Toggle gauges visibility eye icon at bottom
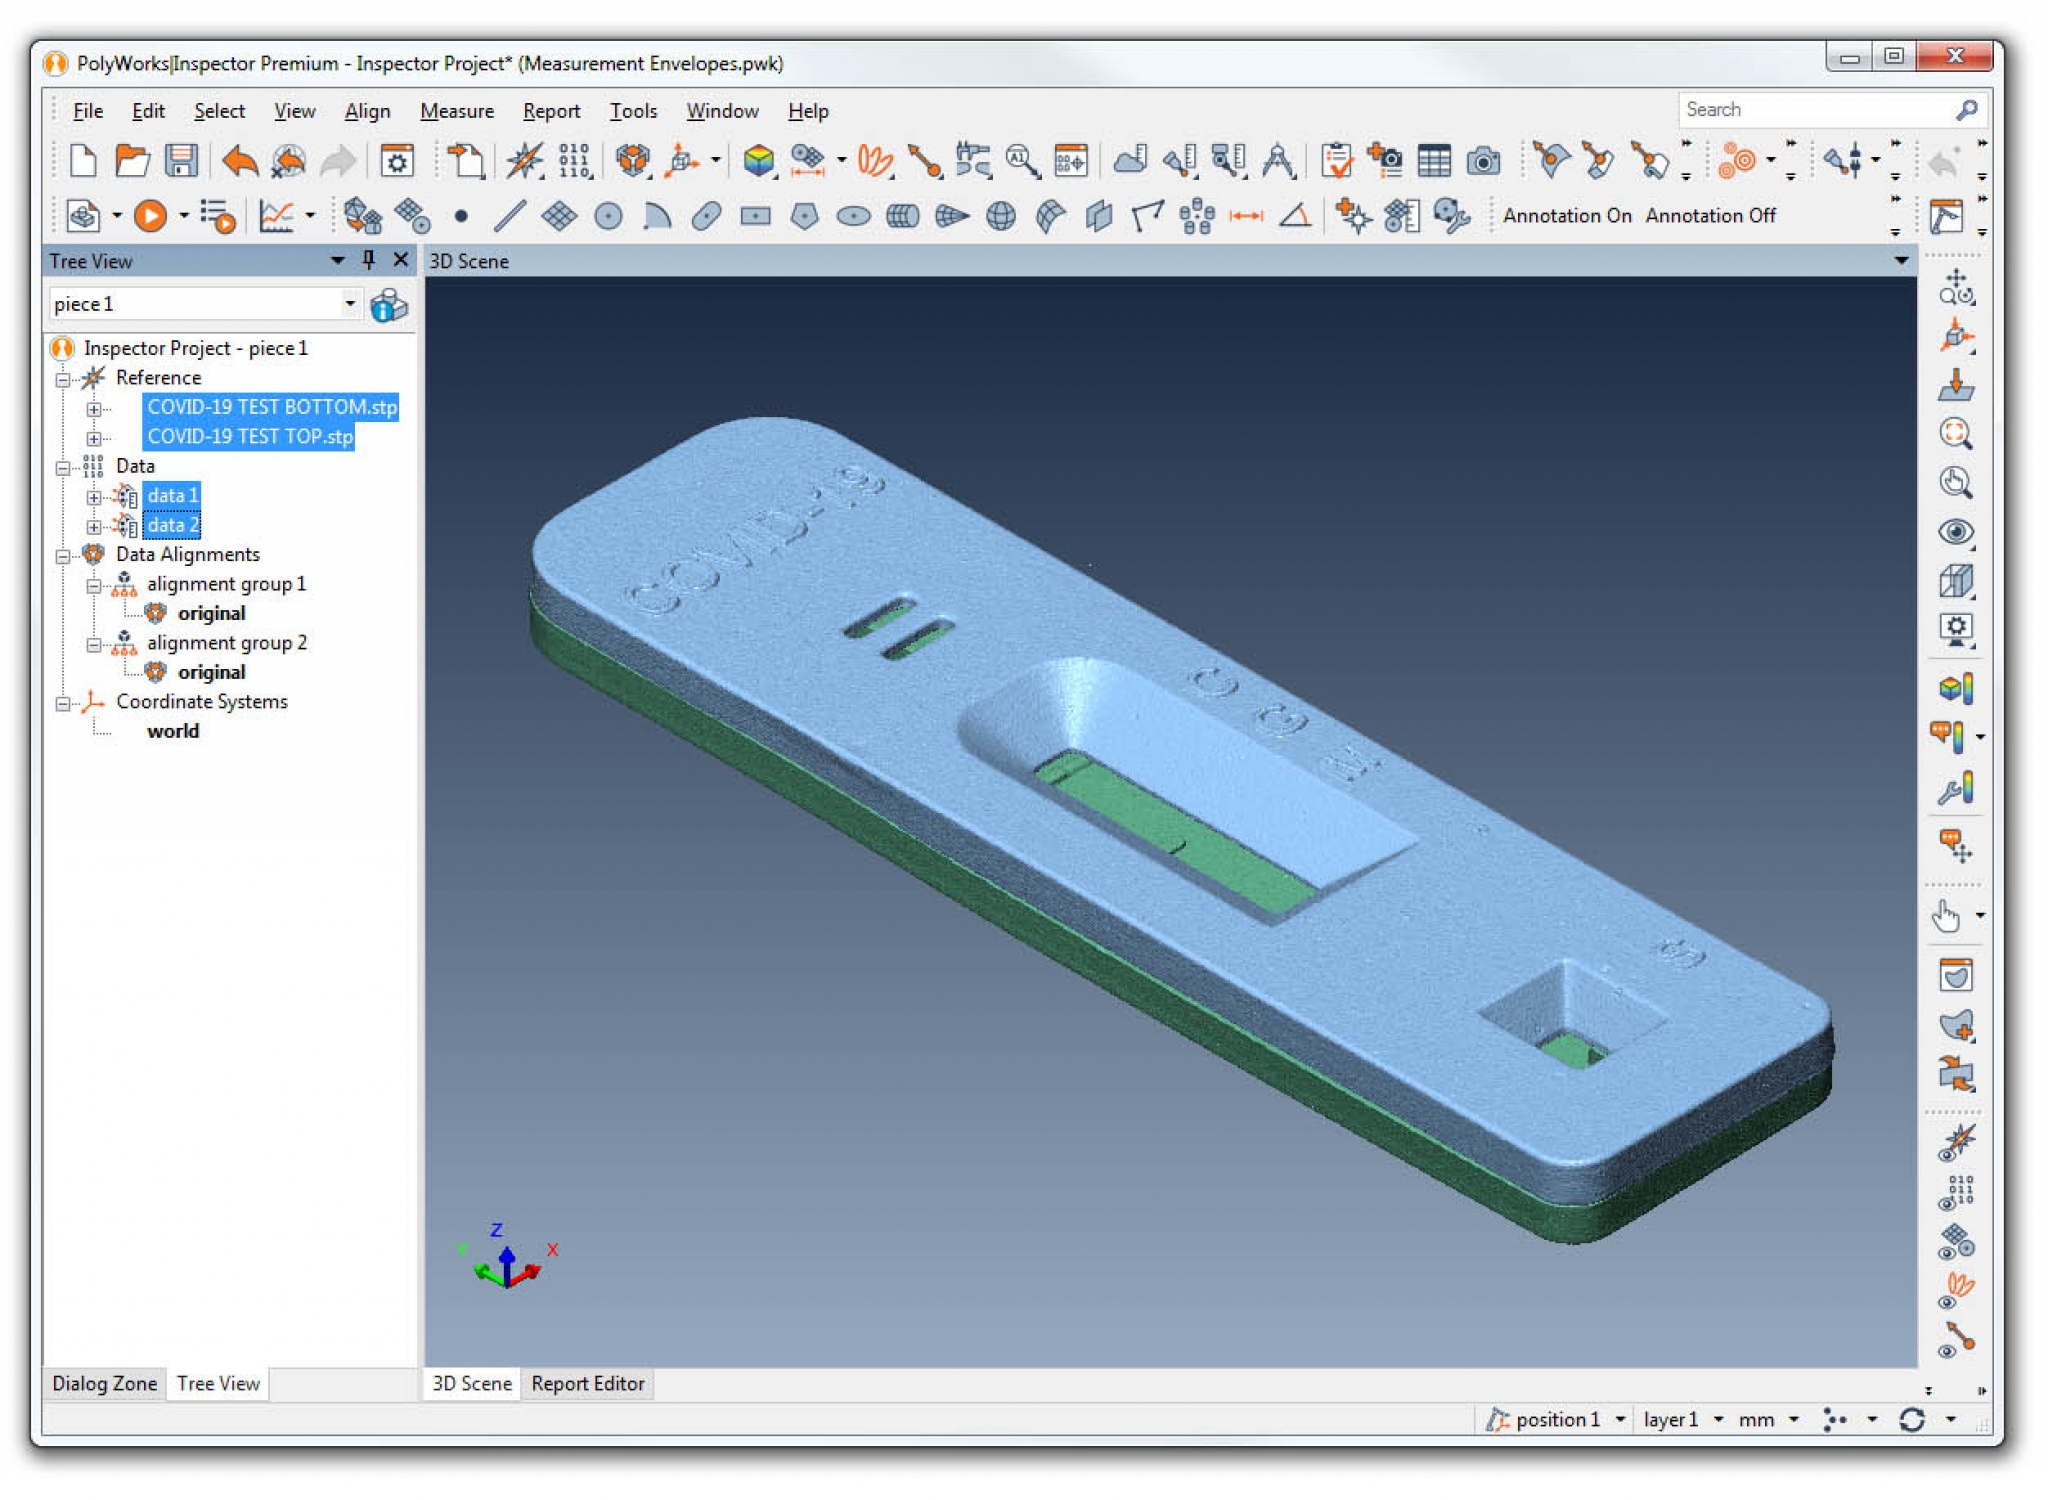2048x1500 pixels. tap(1957, 1339)
